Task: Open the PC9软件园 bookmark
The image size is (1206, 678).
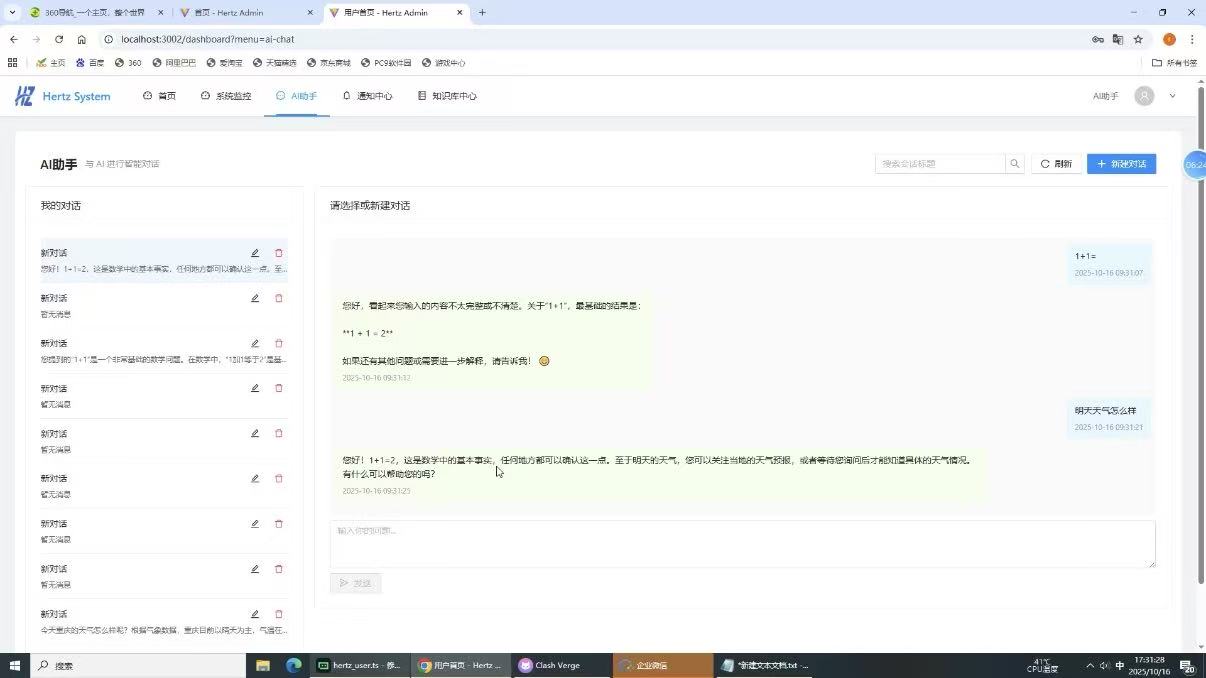Action: coord(385,62)
